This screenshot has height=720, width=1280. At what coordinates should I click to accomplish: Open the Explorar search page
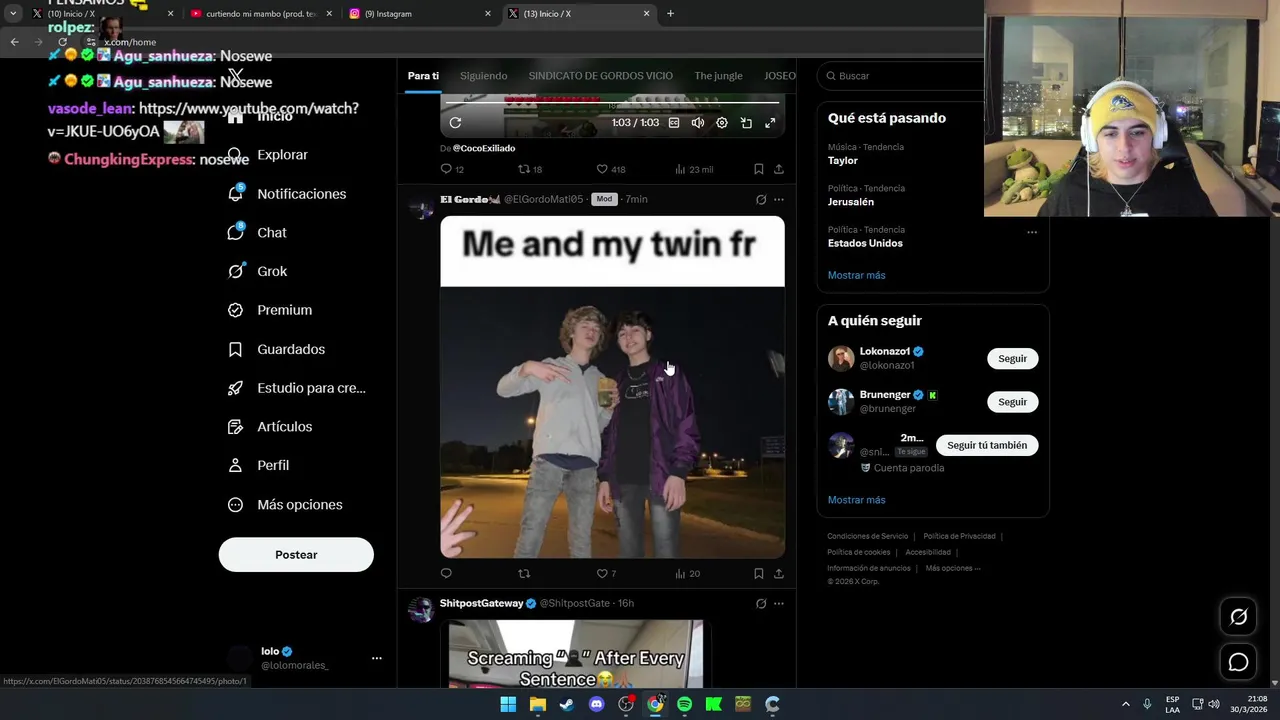coord(267,155)
